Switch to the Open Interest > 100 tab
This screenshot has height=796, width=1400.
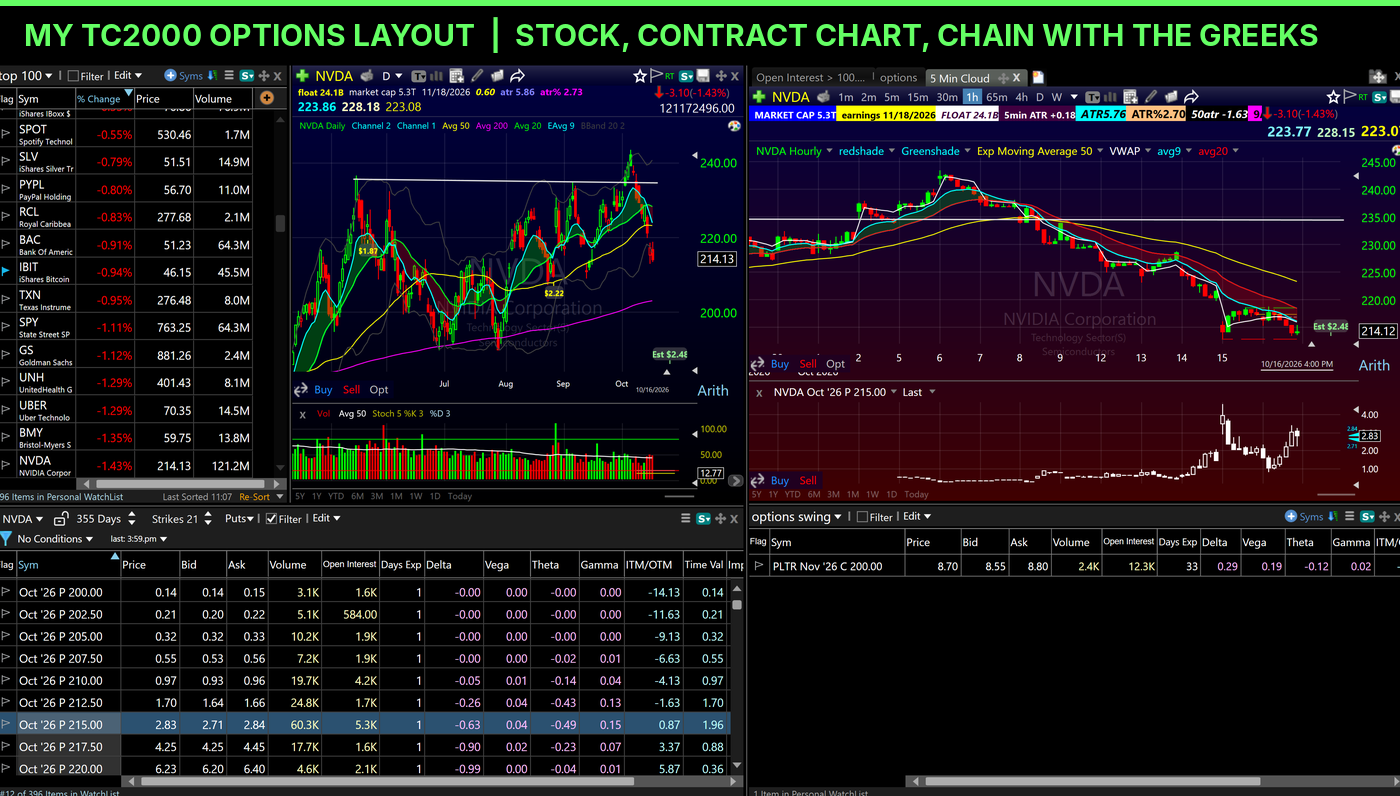click(x=811, y=78)
